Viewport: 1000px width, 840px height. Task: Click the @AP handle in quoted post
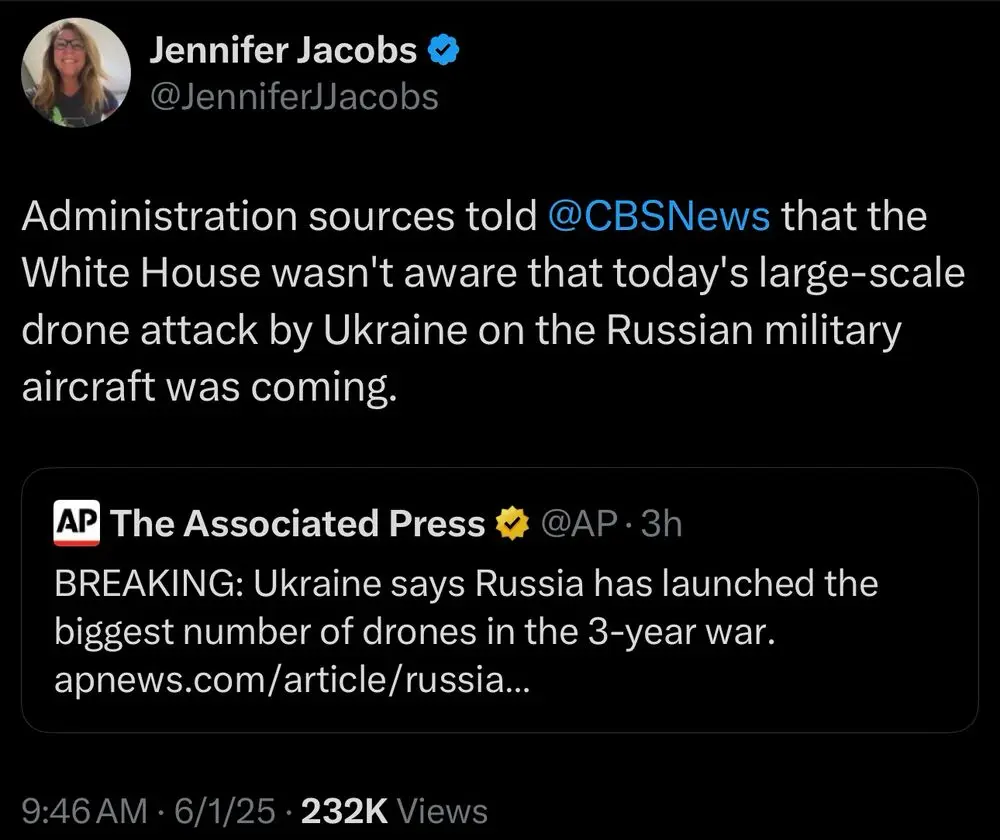pyautogui.click(x=577, y=523)
